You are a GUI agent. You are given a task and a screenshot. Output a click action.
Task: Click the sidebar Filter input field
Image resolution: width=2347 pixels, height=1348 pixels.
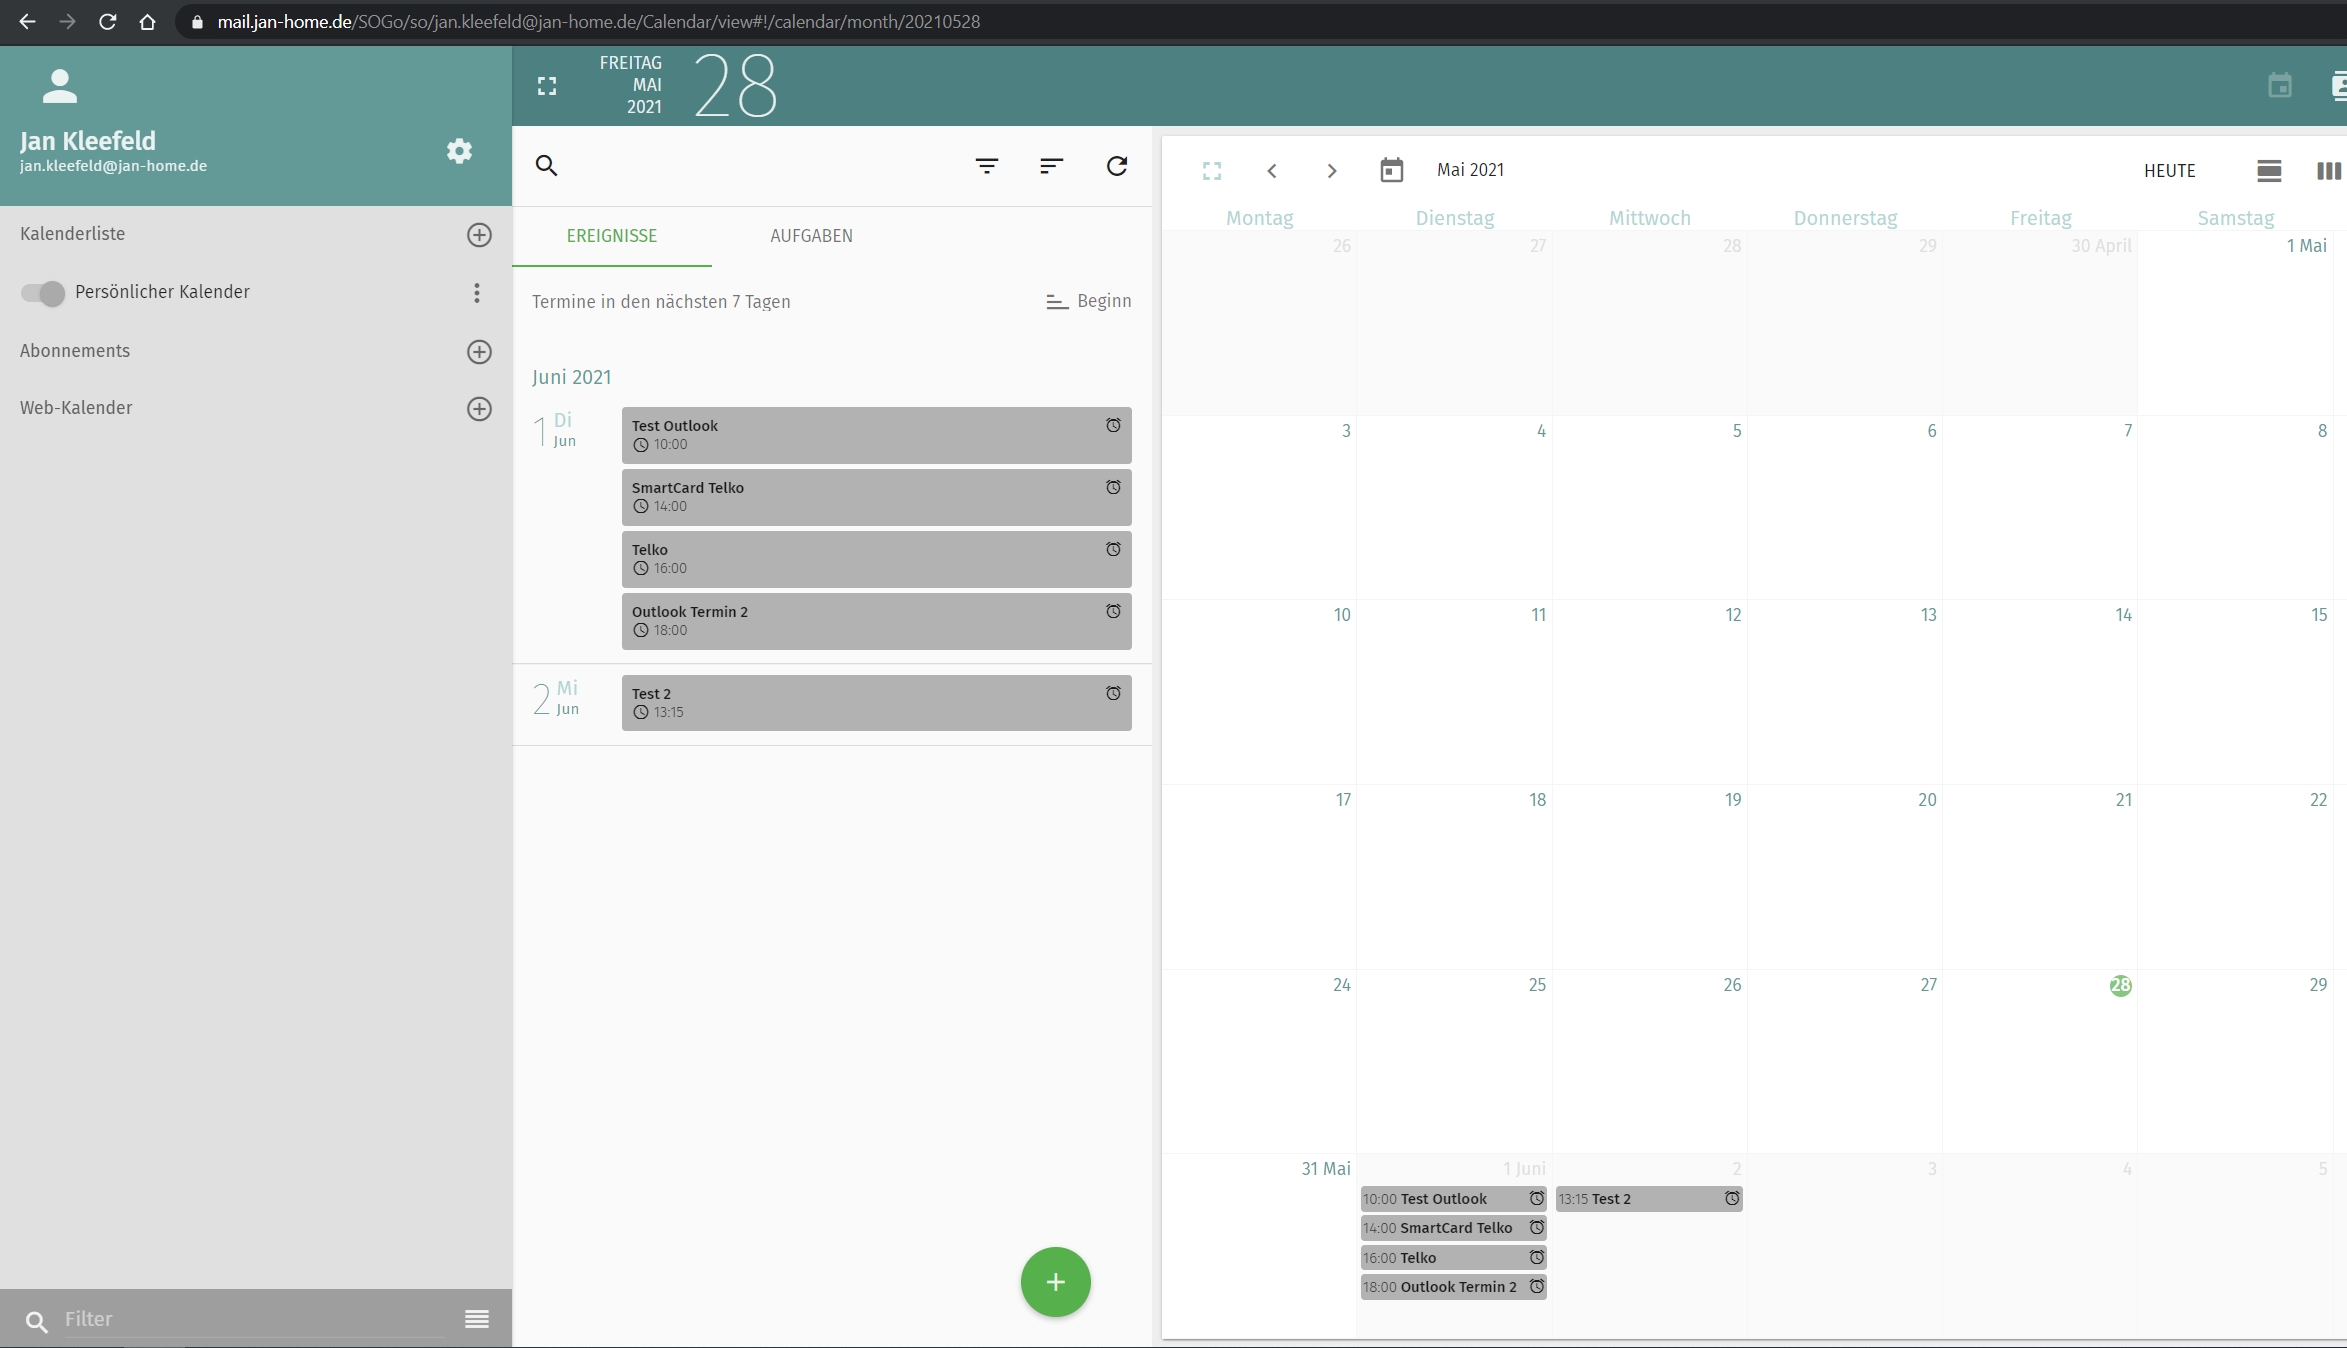250,1319
